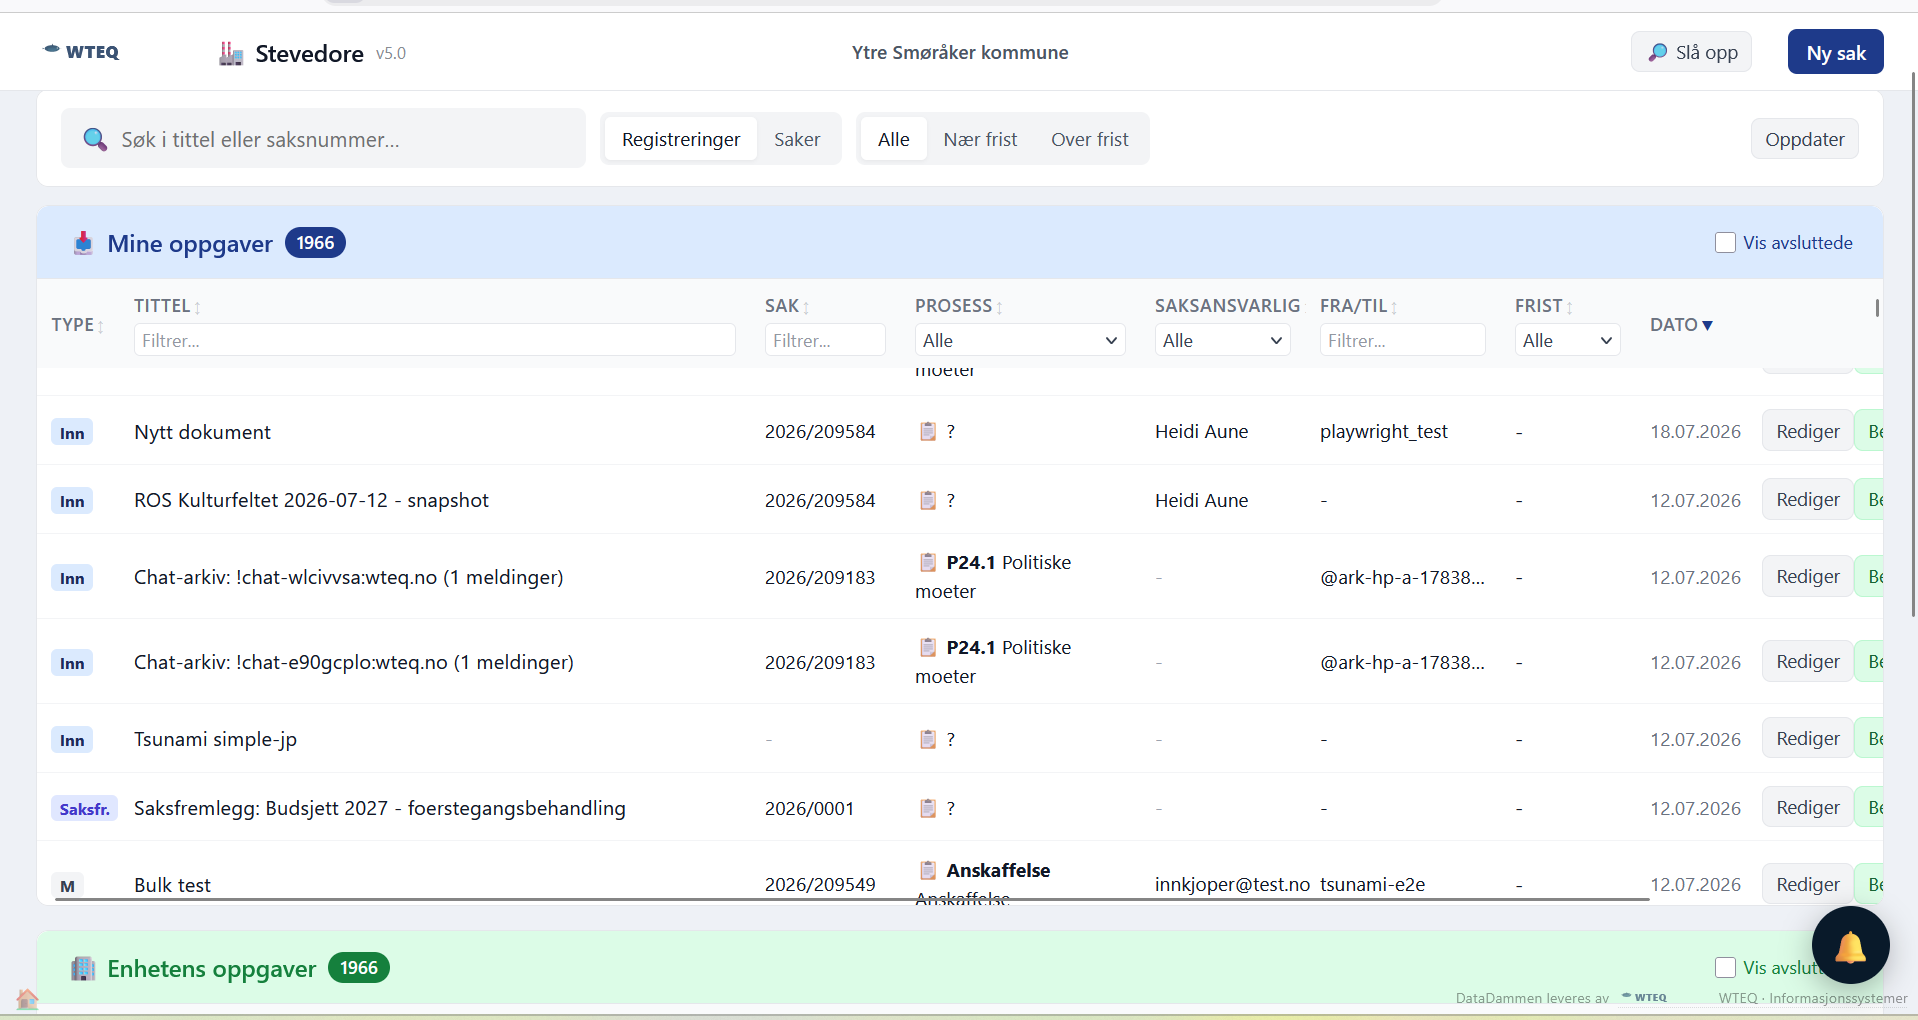Click the WTEQ logo
1918x1020 pixels.
81,51
